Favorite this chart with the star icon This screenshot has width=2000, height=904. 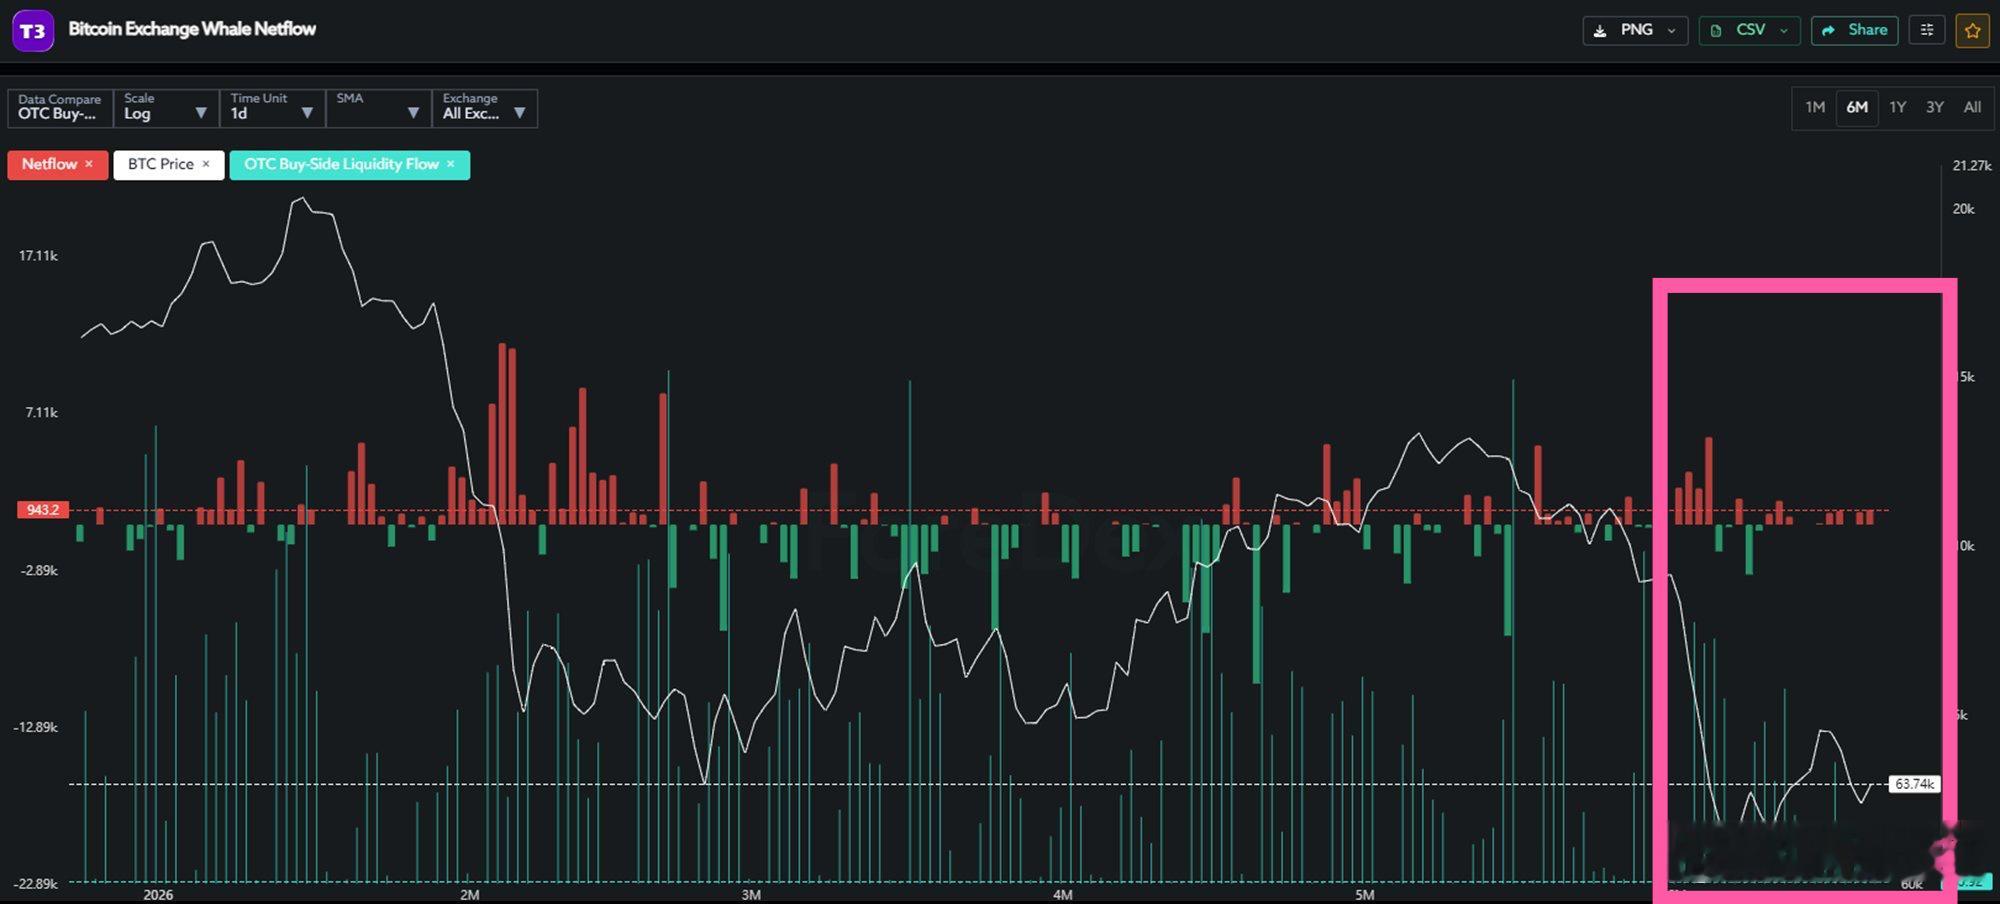click(1973, 30)
